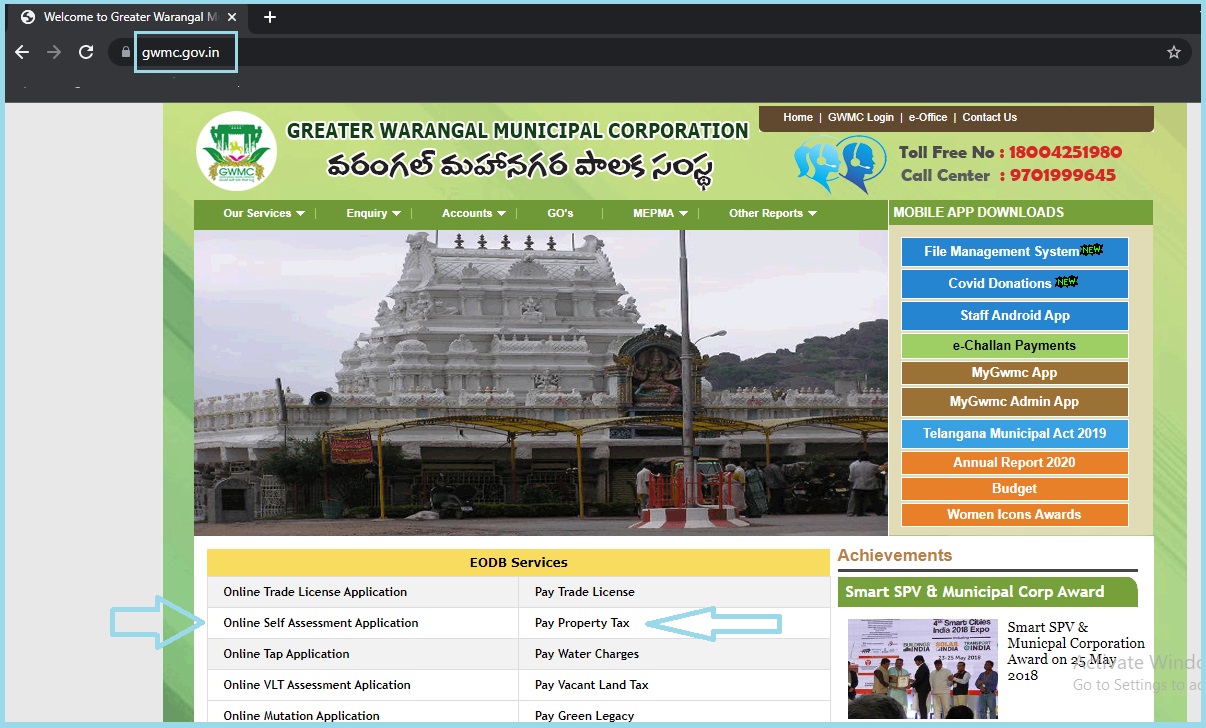Click the address bar showing gwmc.gov.in

185,52
